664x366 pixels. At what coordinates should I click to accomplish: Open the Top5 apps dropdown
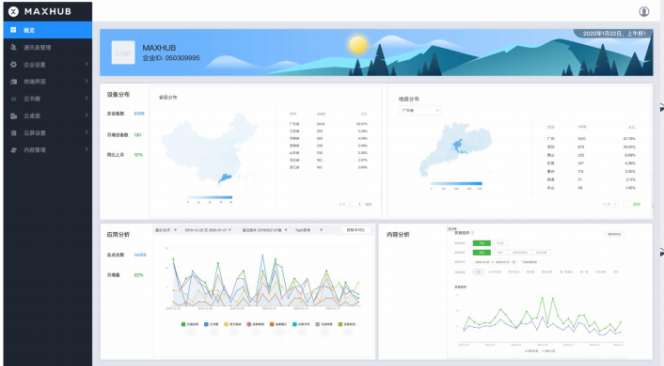coord(309,230)
